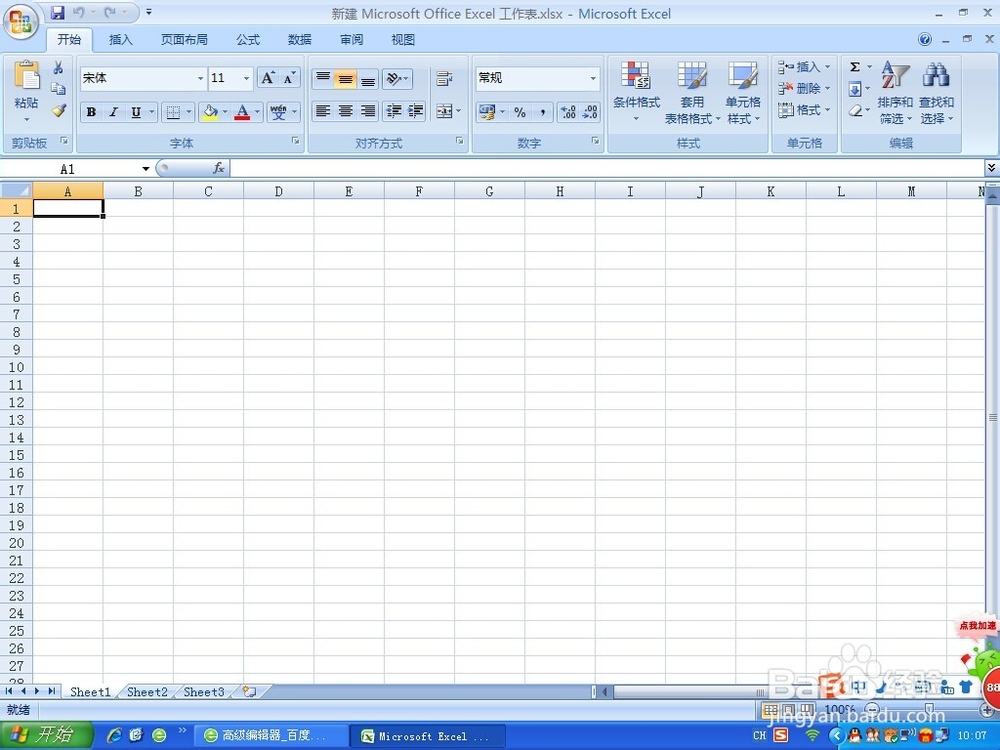Switch to the 审阅 ribbon tab
This screenshot has height=750, width=1000.
point(351,40)
